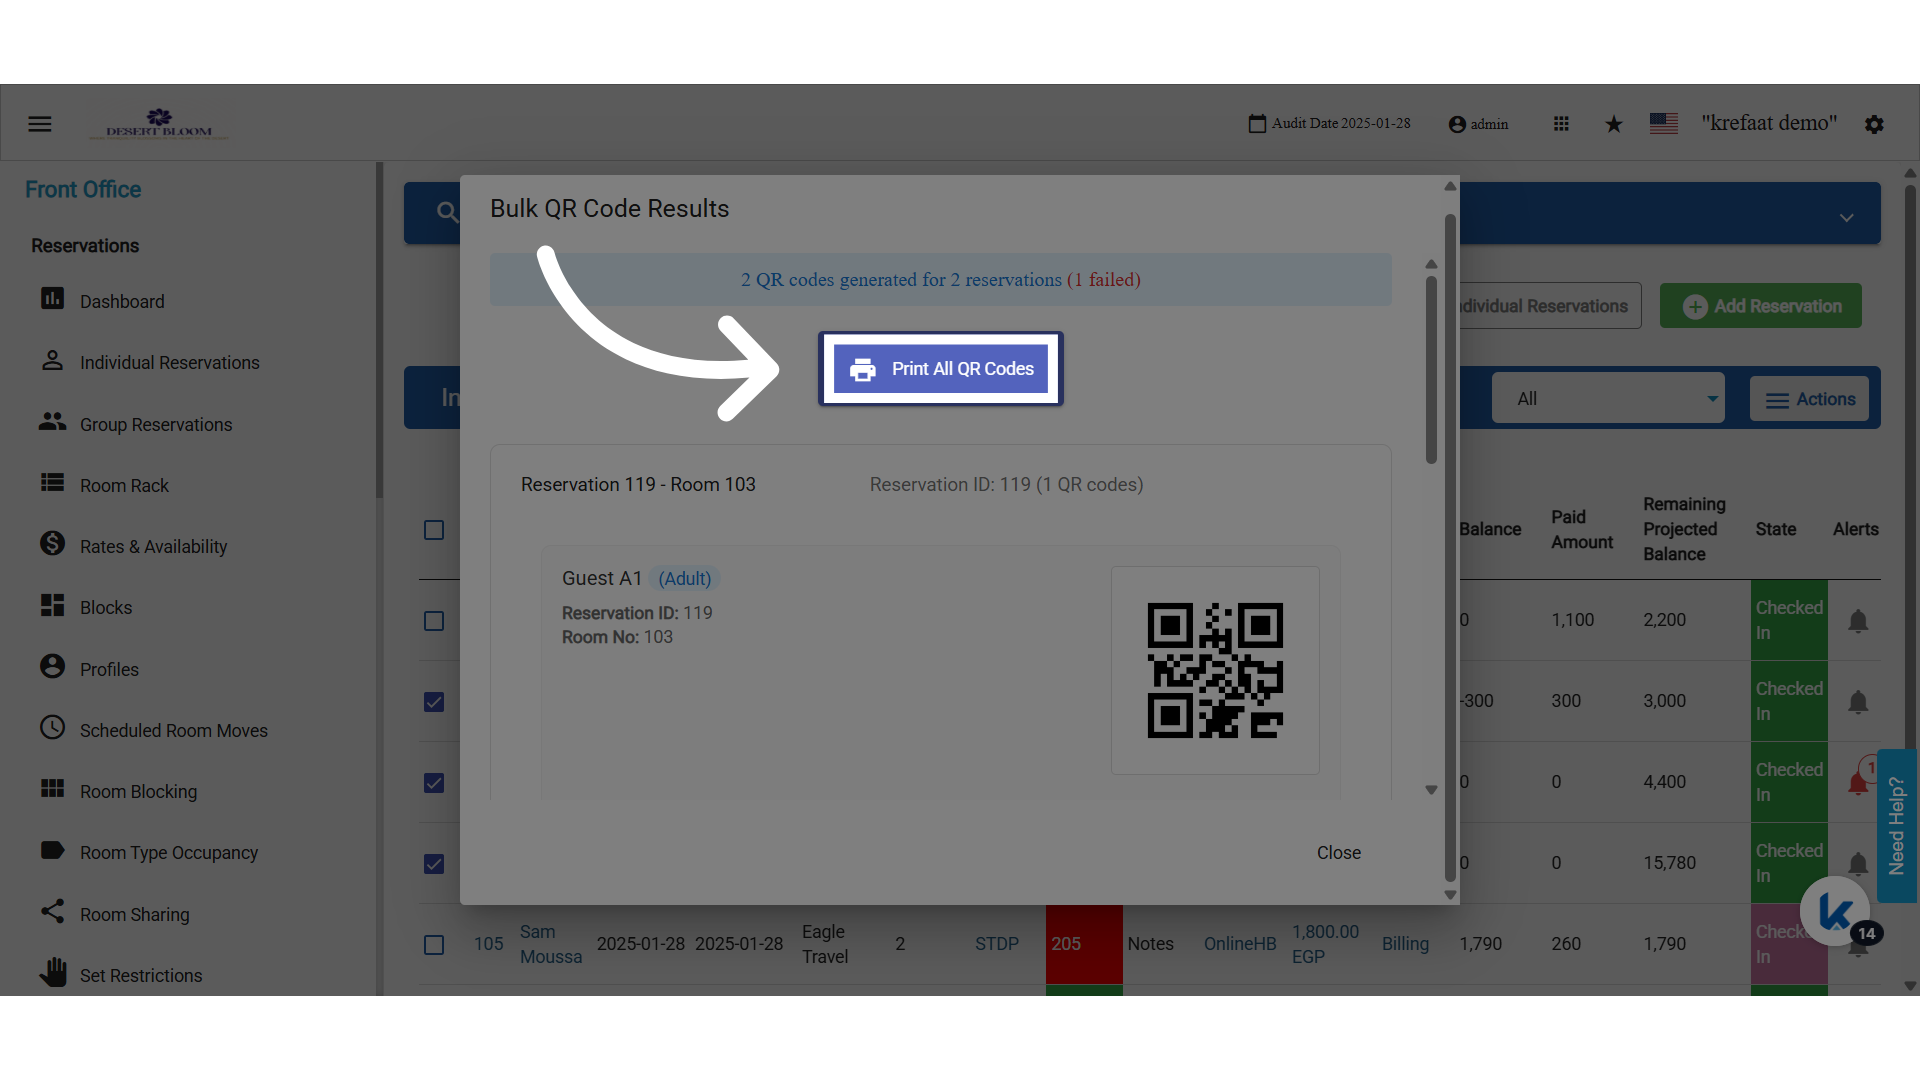The height and width of the screenshot is (1080, 1920).
Task: Click the Group Reservations people icon
Action: tap(52, 422)
